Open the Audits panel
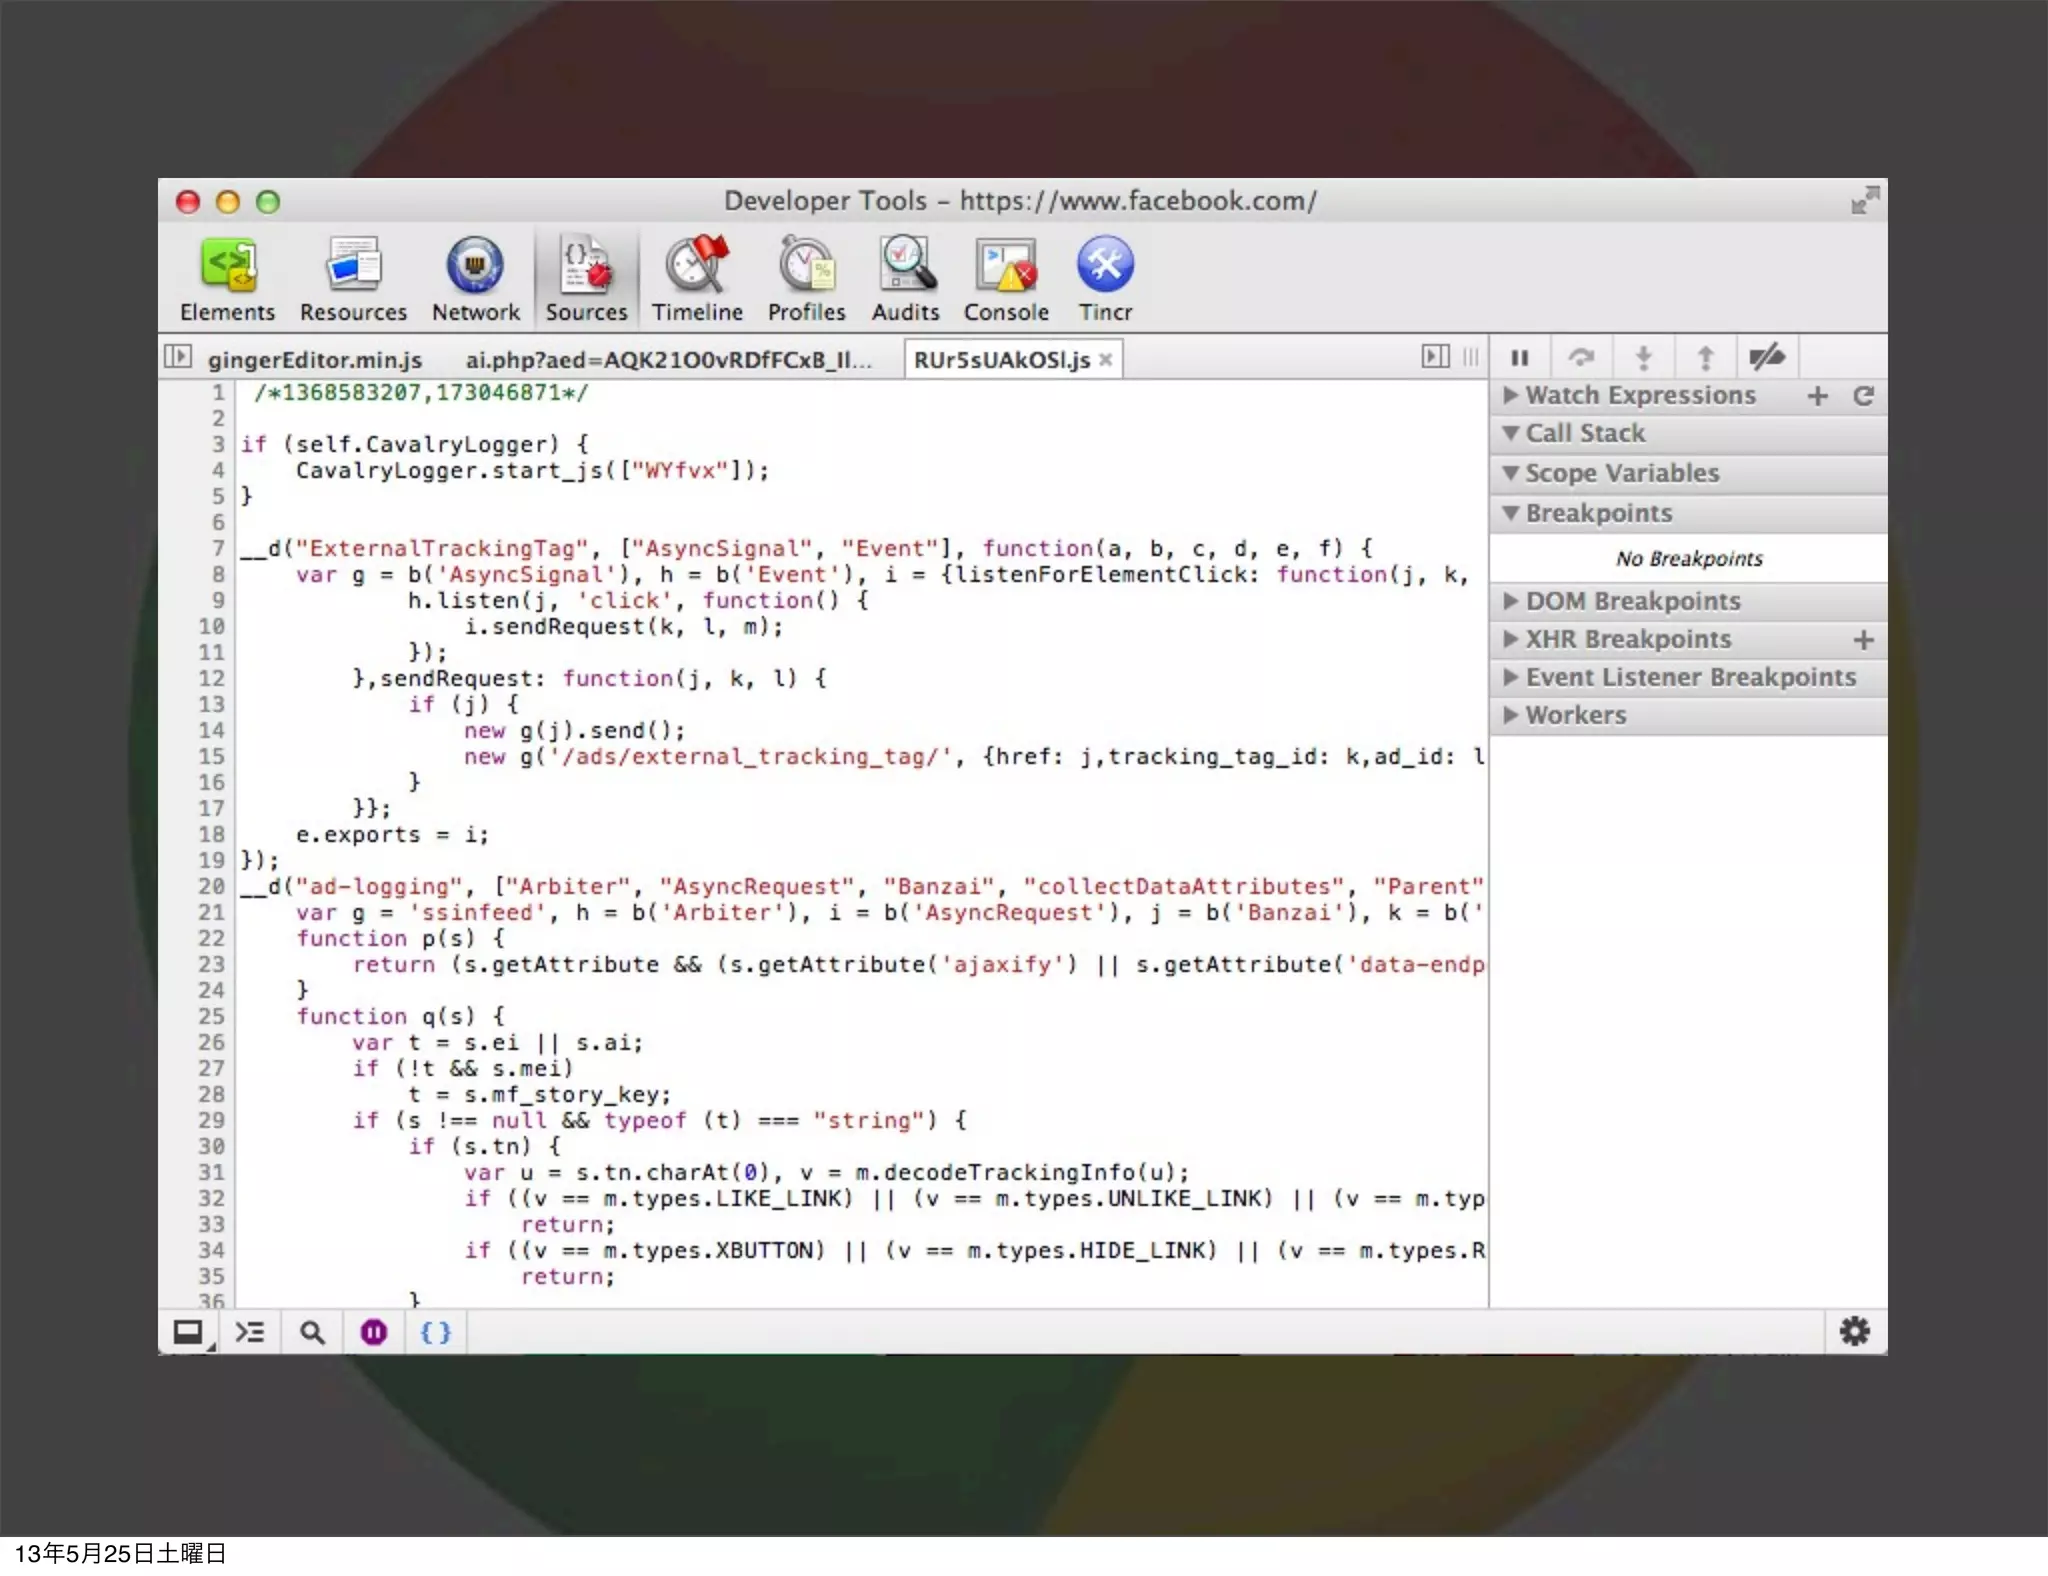The image size is (2048, 1576). pyautogui.click(x=905, y=280)
